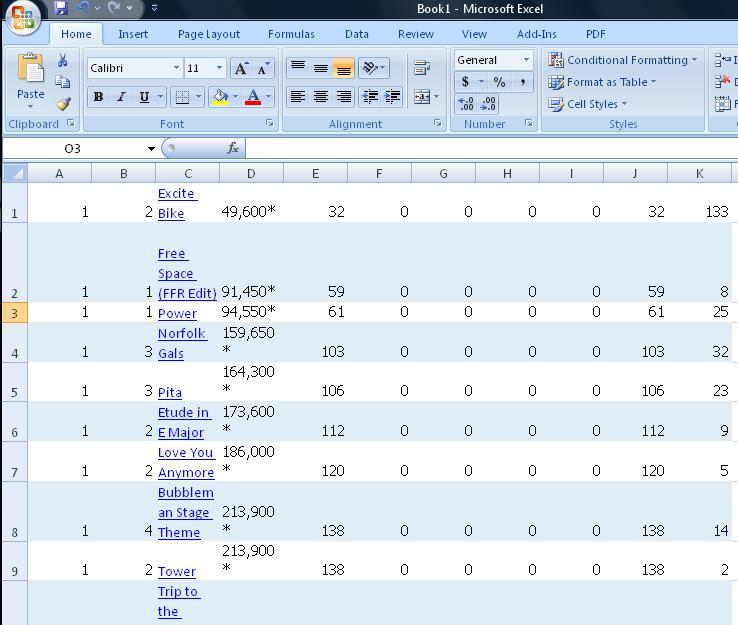Open Format as Table gallery
The height and width of the screenshot is (625, 738).
point(602,82)
